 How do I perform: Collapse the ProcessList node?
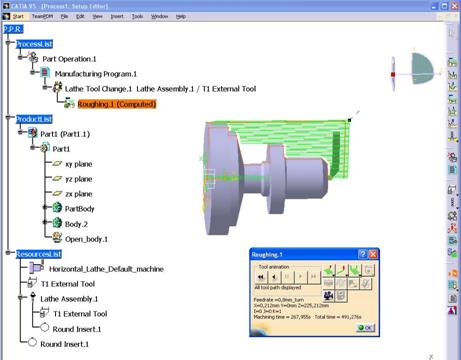click(8, 43)
